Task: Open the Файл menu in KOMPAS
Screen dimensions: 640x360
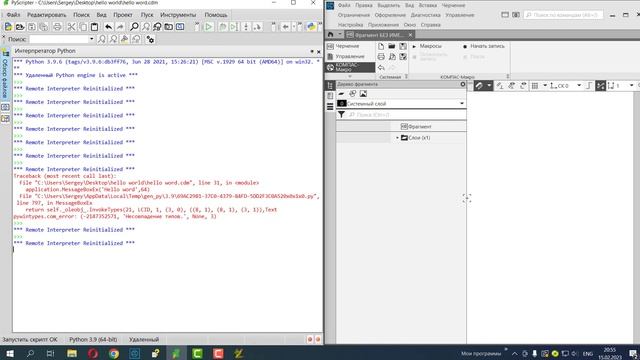Action: click(x=344, y=5)
